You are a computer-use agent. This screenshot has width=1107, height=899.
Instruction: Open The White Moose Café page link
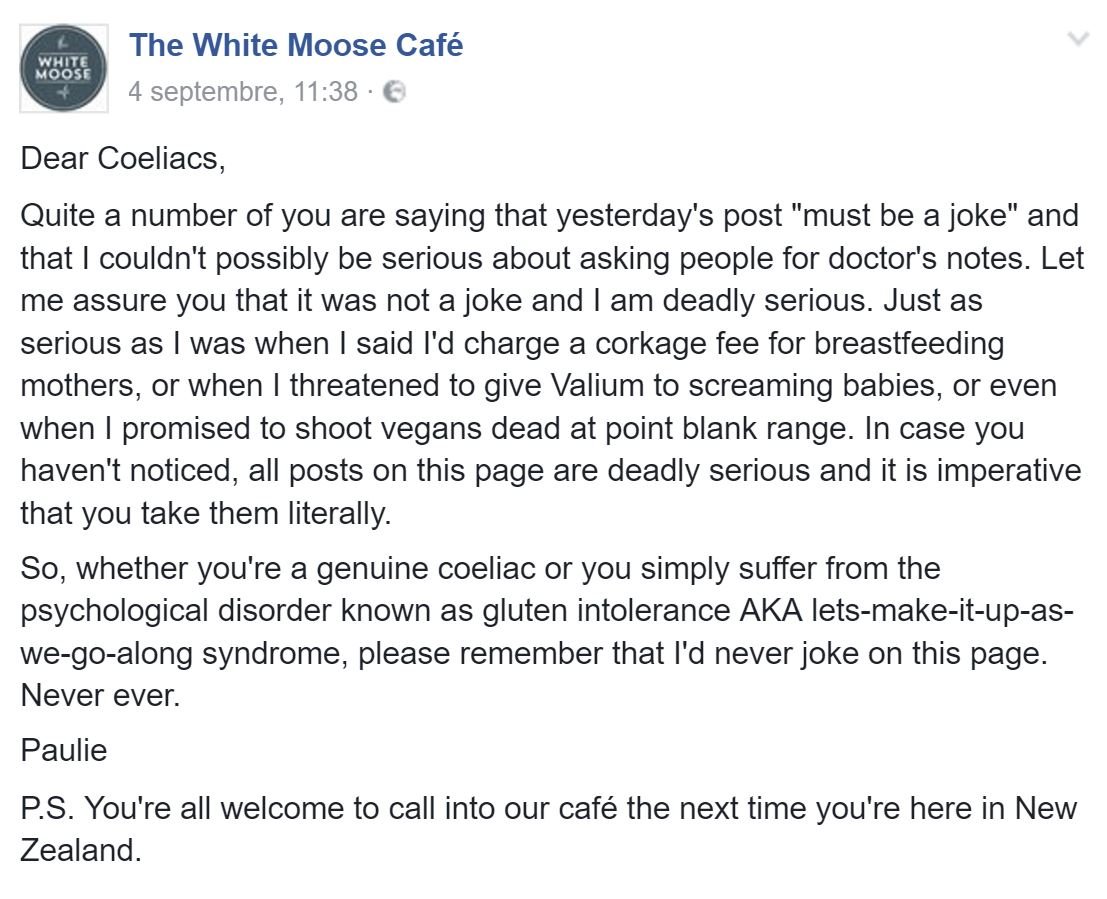pyautogui.click(x=296, y=45)
